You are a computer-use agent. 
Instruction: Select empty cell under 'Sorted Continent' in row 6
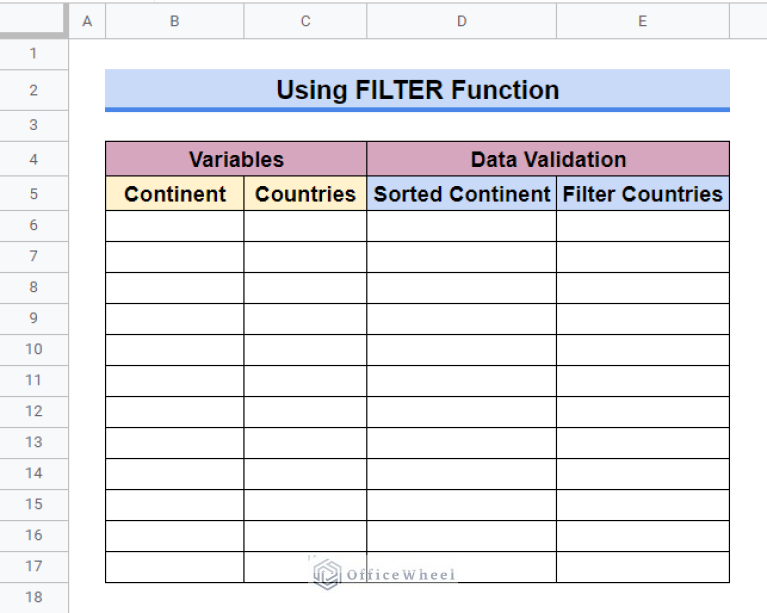point(461,226)
